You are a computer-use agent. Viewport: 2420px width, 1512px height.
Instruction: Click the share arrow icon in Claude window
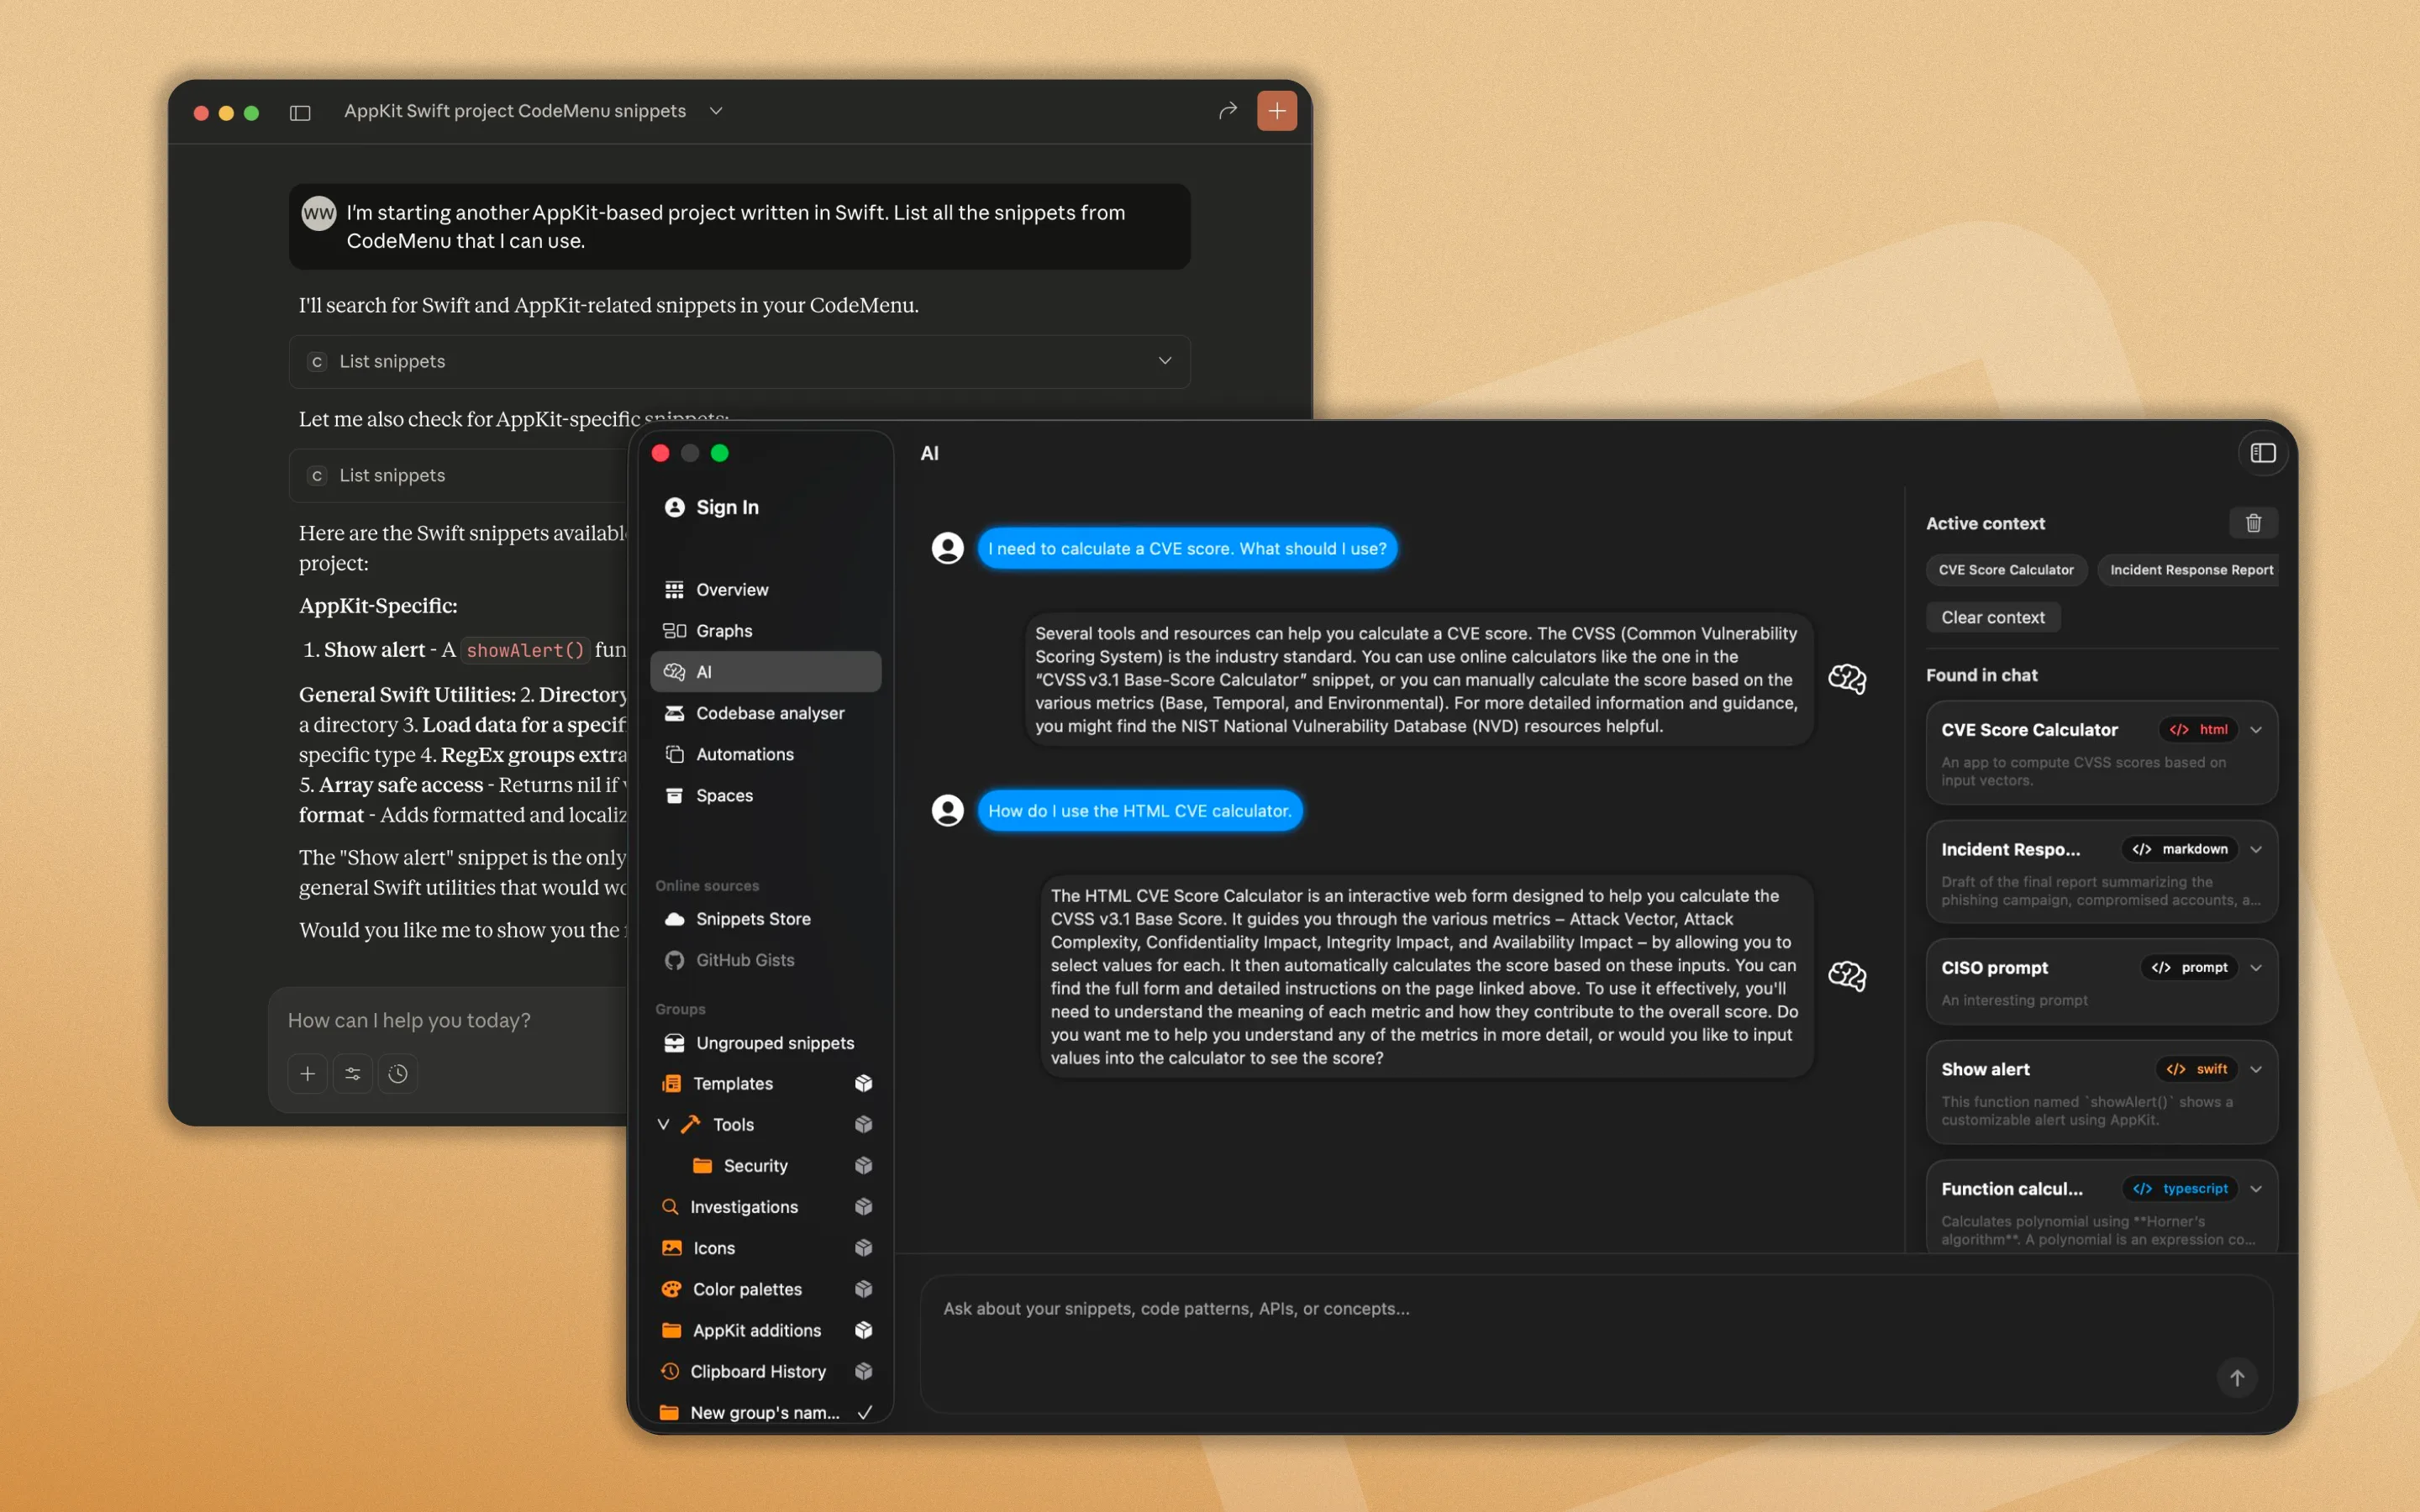tap(1227, 110)
